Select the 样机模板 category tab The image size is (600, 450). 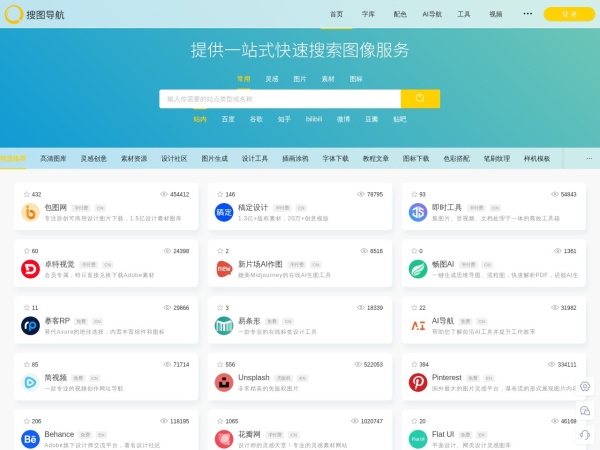click(537, 158)
